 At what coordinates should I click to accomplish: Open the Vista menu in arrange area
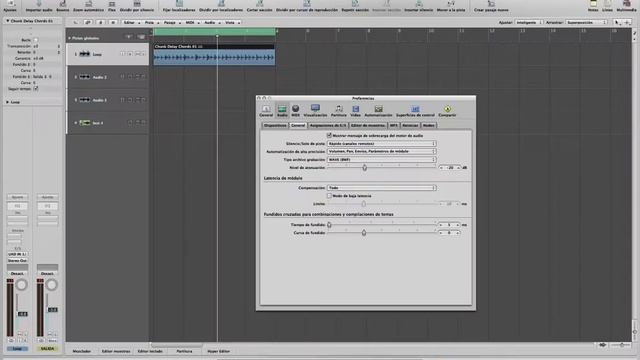(232, 22)
